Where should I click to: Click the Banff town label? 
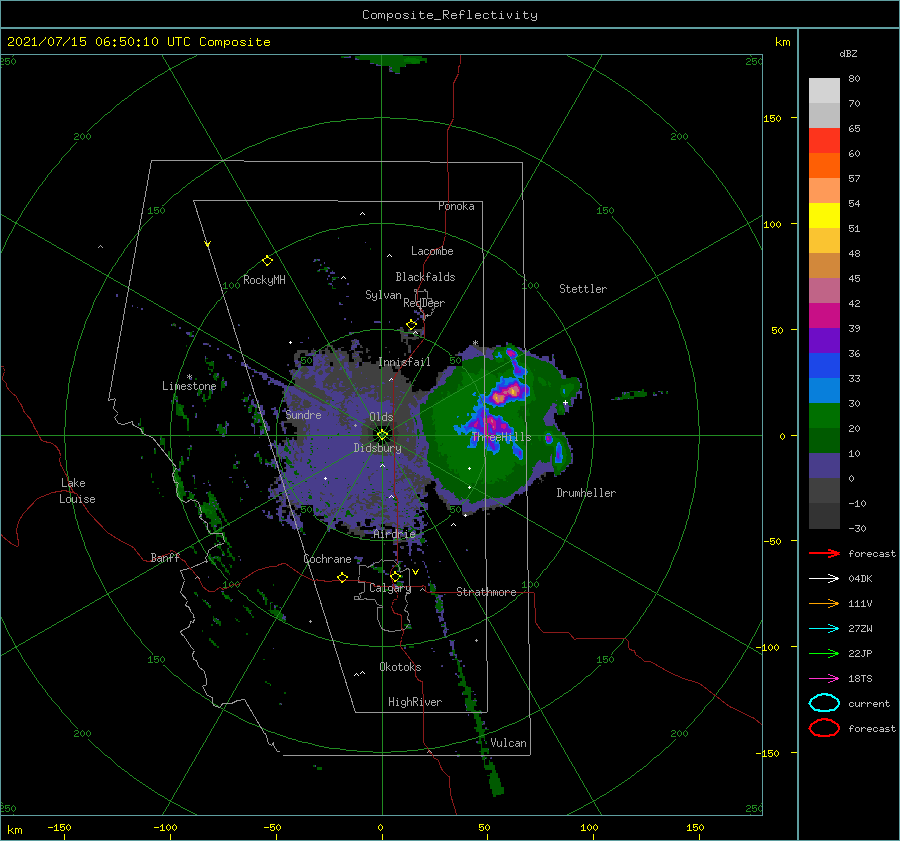click(165, 557)
